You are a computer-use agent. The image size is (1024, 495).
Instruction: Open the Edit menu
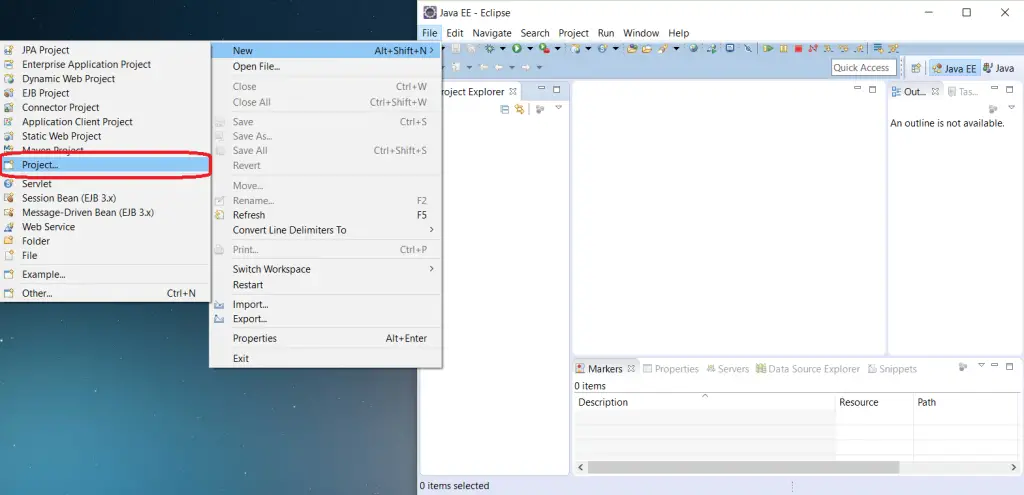455,33
